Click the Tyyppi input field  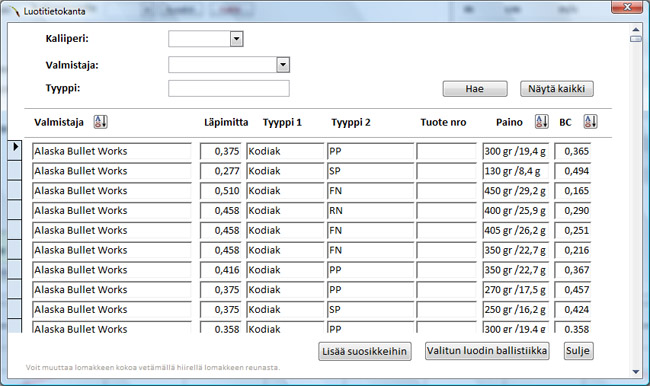[x=229, y=88]
